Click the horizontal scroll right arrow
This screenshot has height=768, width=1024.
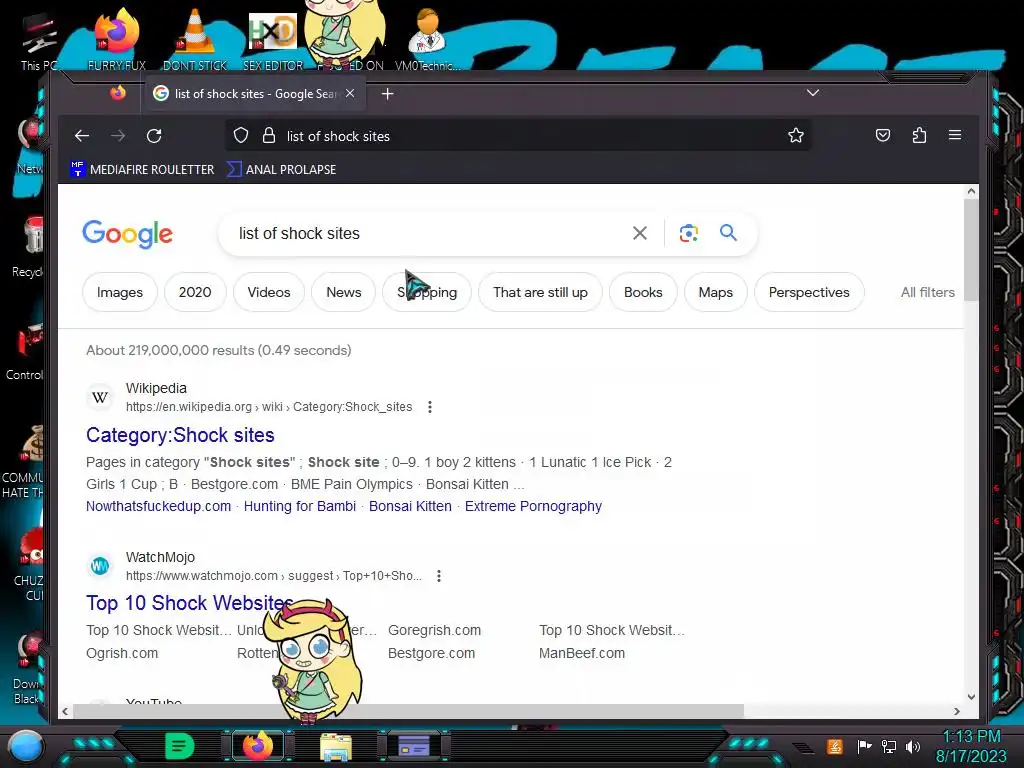[x=957, y=711]
